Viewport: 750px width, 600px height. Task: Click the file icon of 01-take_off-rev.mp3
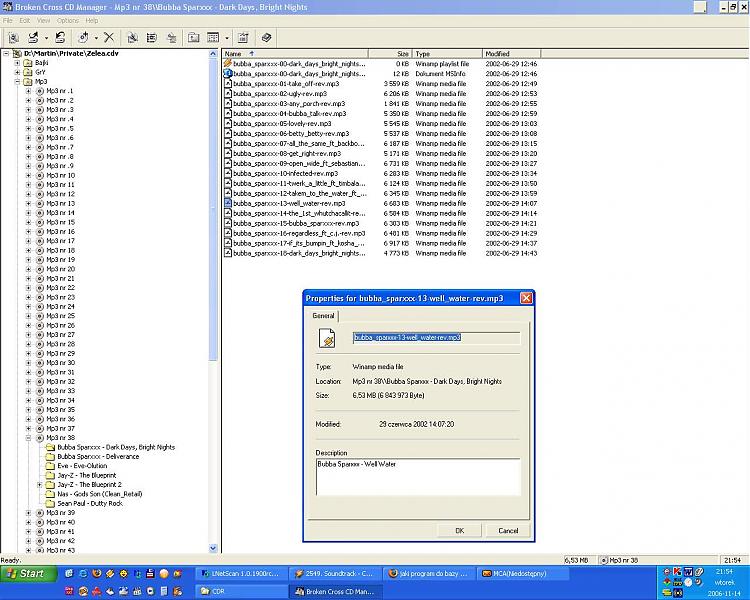point(228,84)
